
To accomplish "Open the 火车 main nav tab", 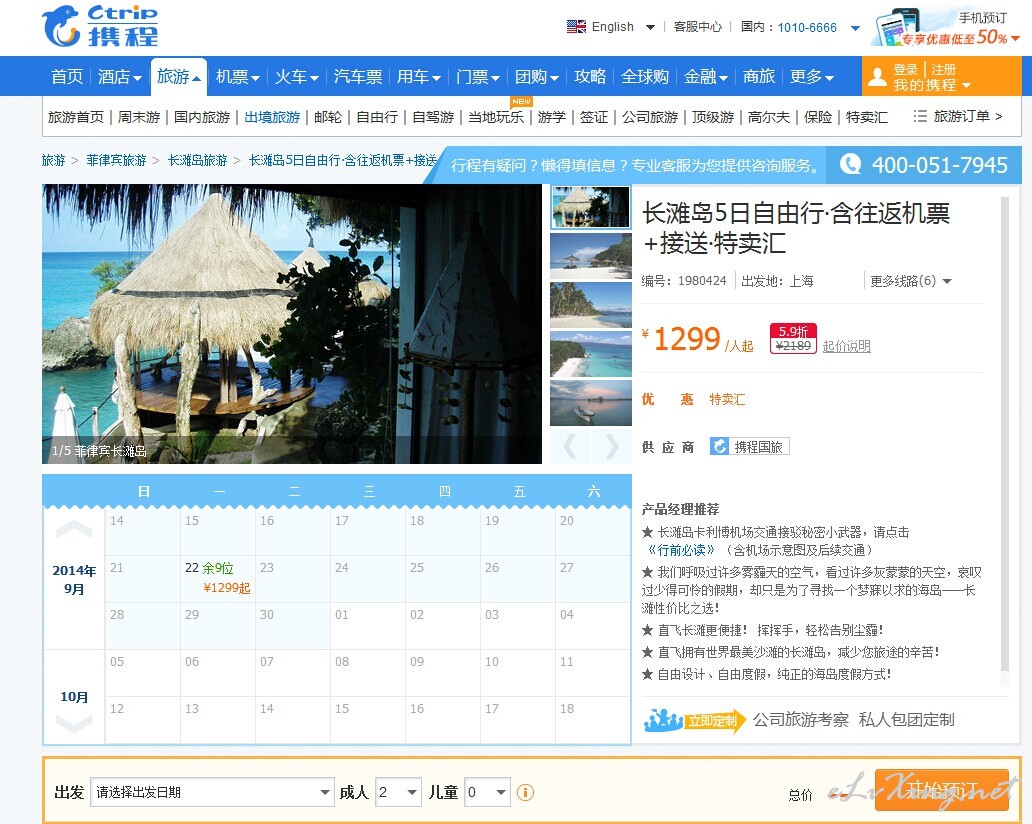I will tap(296, 76).
